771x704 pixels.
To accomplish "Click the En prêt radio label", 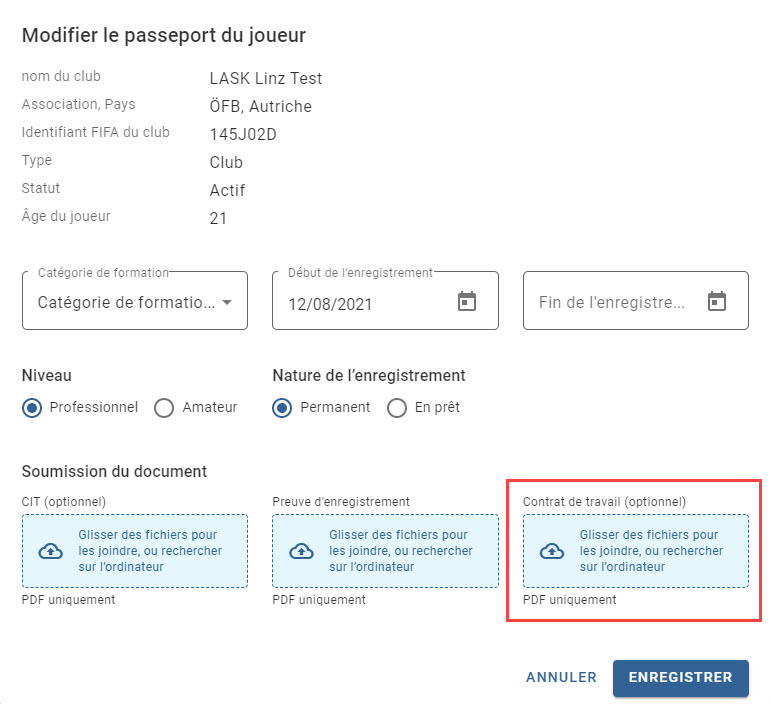I will [x=437, y=407].
